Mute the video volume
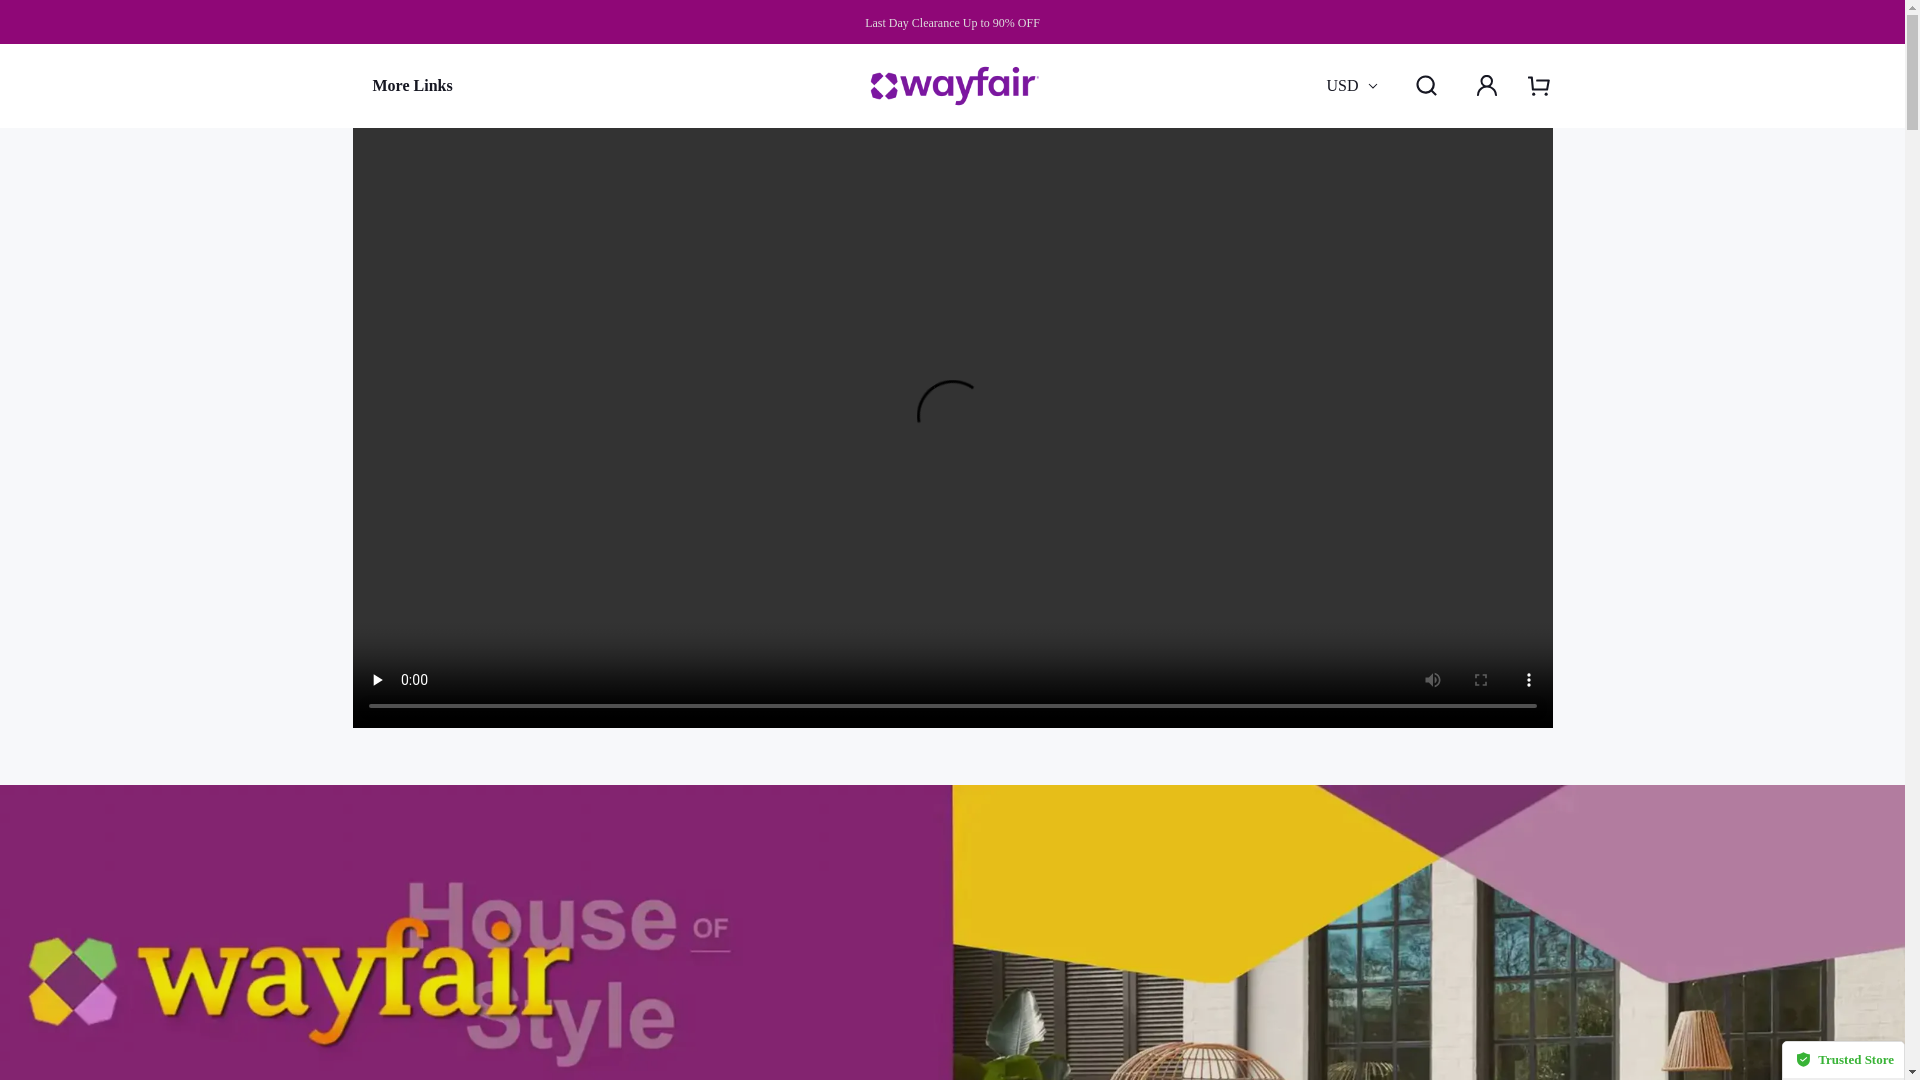Image resolution: width=1920 pixels, height=1080 pixels. point(1433,680)
